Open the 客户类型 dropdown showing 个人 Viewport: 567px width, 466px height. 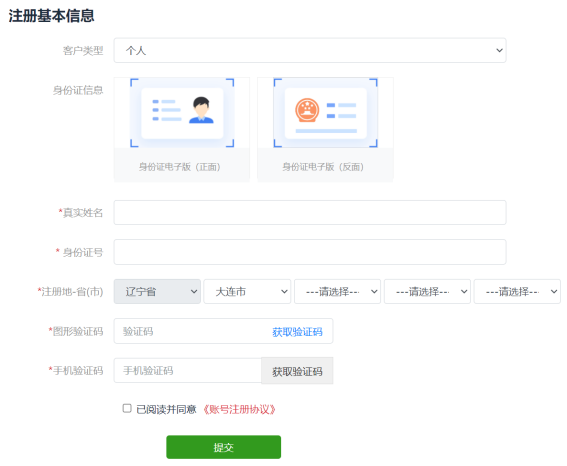310,50
